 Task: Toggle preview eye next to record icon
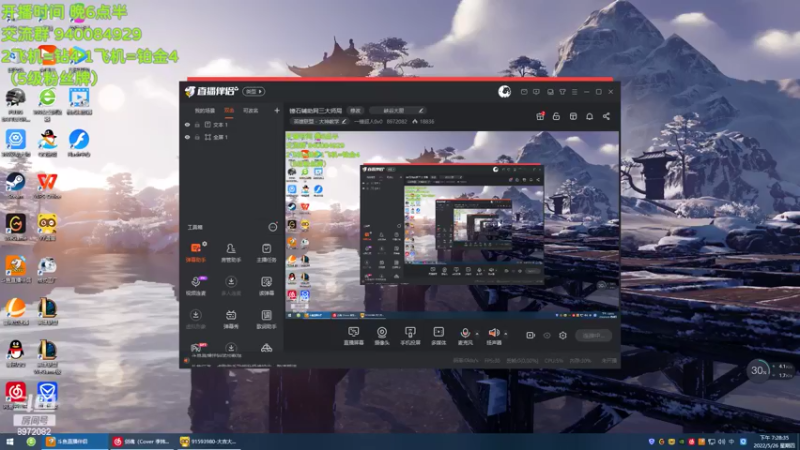[x=546, y=335]
